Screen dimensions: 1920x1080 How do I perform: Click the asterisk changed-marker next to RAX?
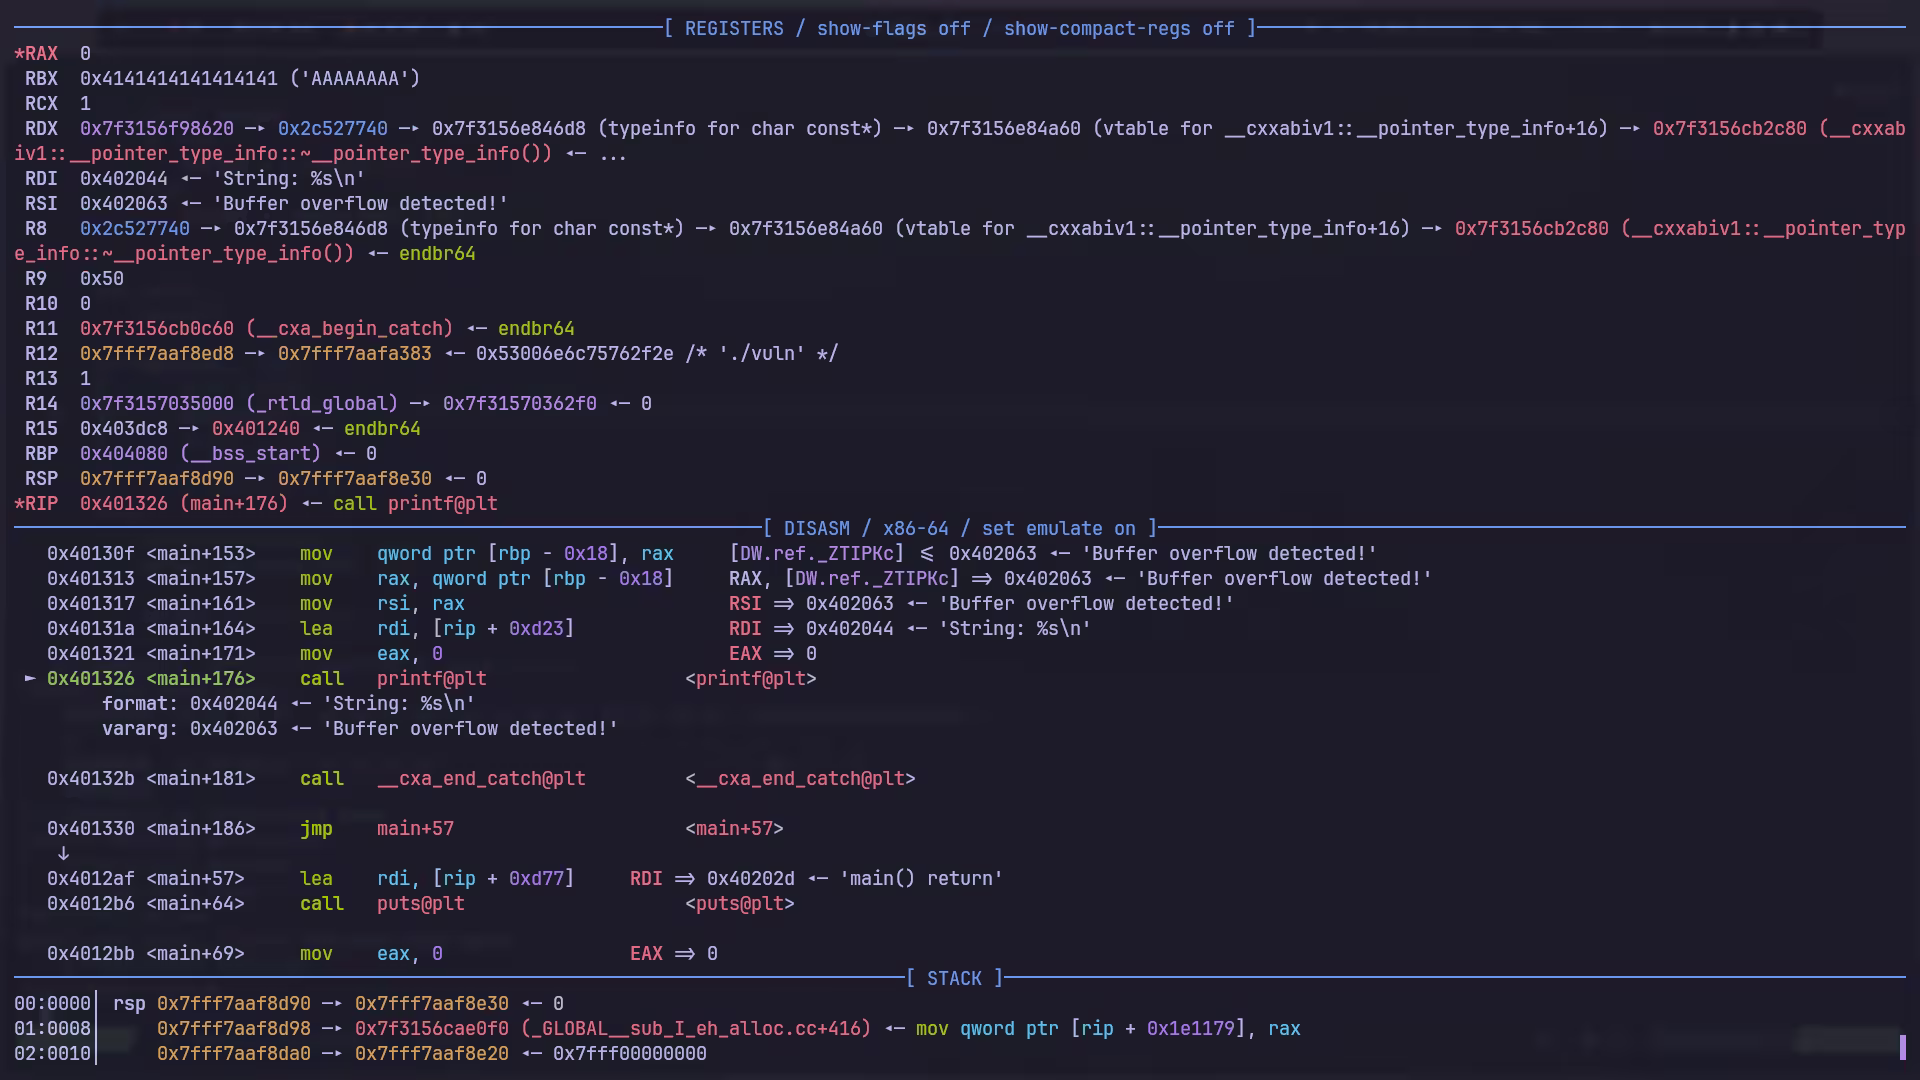point(19,54)
